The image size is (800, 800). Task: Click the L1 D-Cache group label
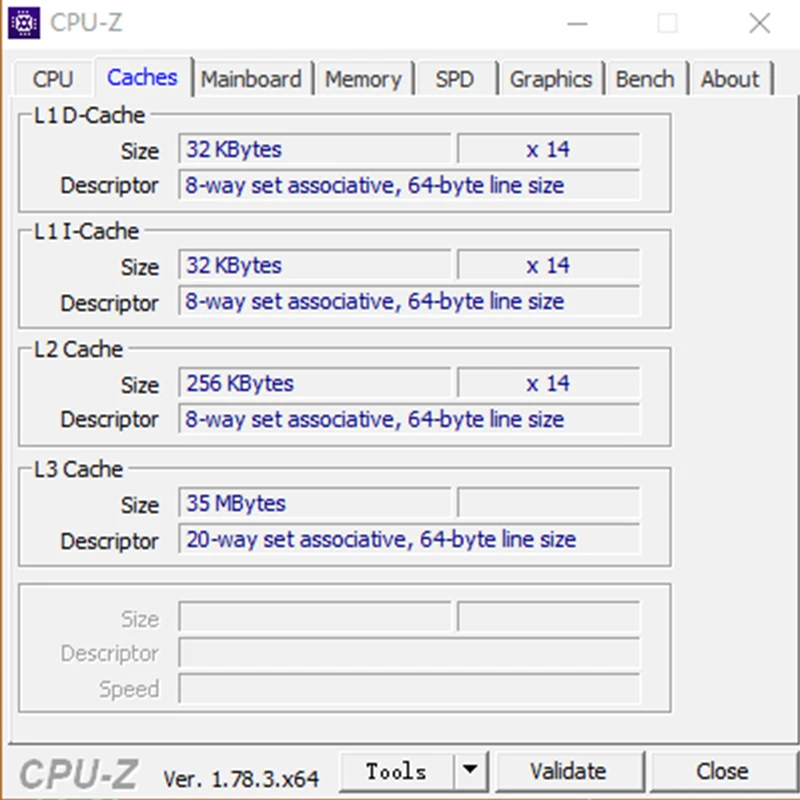pos(89,116)
